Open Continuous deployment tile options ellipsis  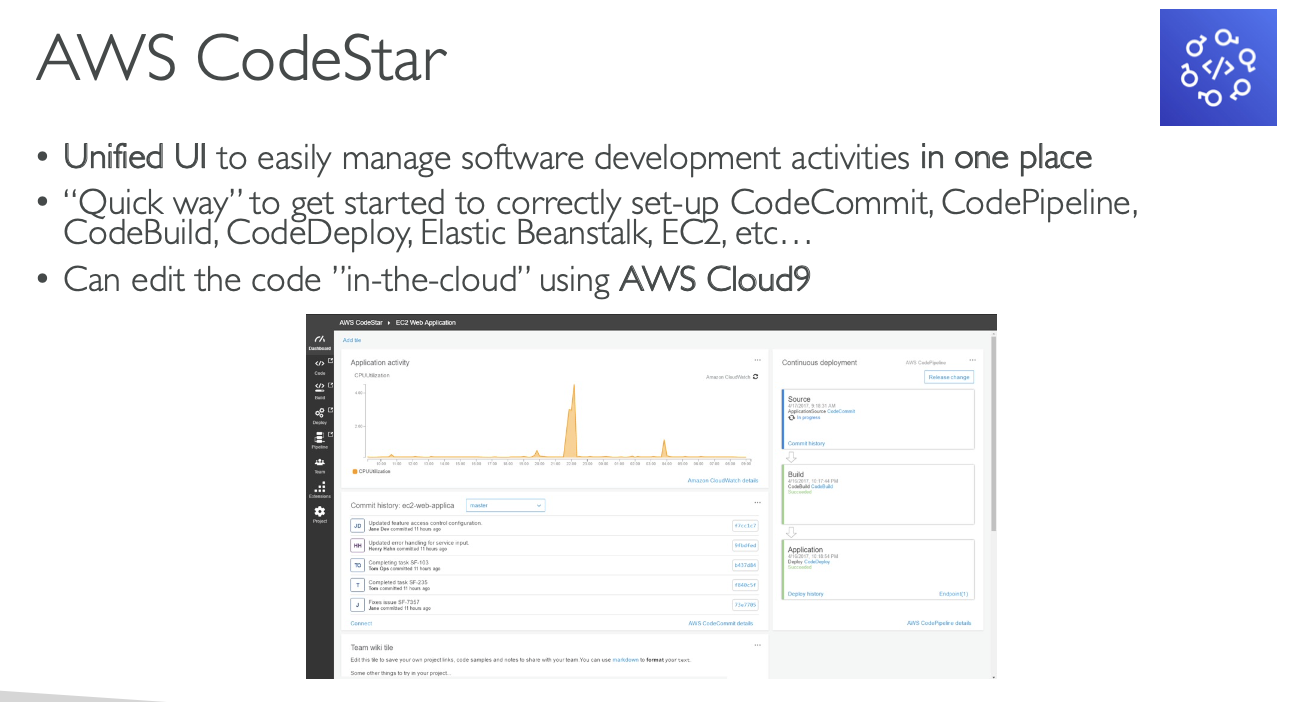(972, 361)
